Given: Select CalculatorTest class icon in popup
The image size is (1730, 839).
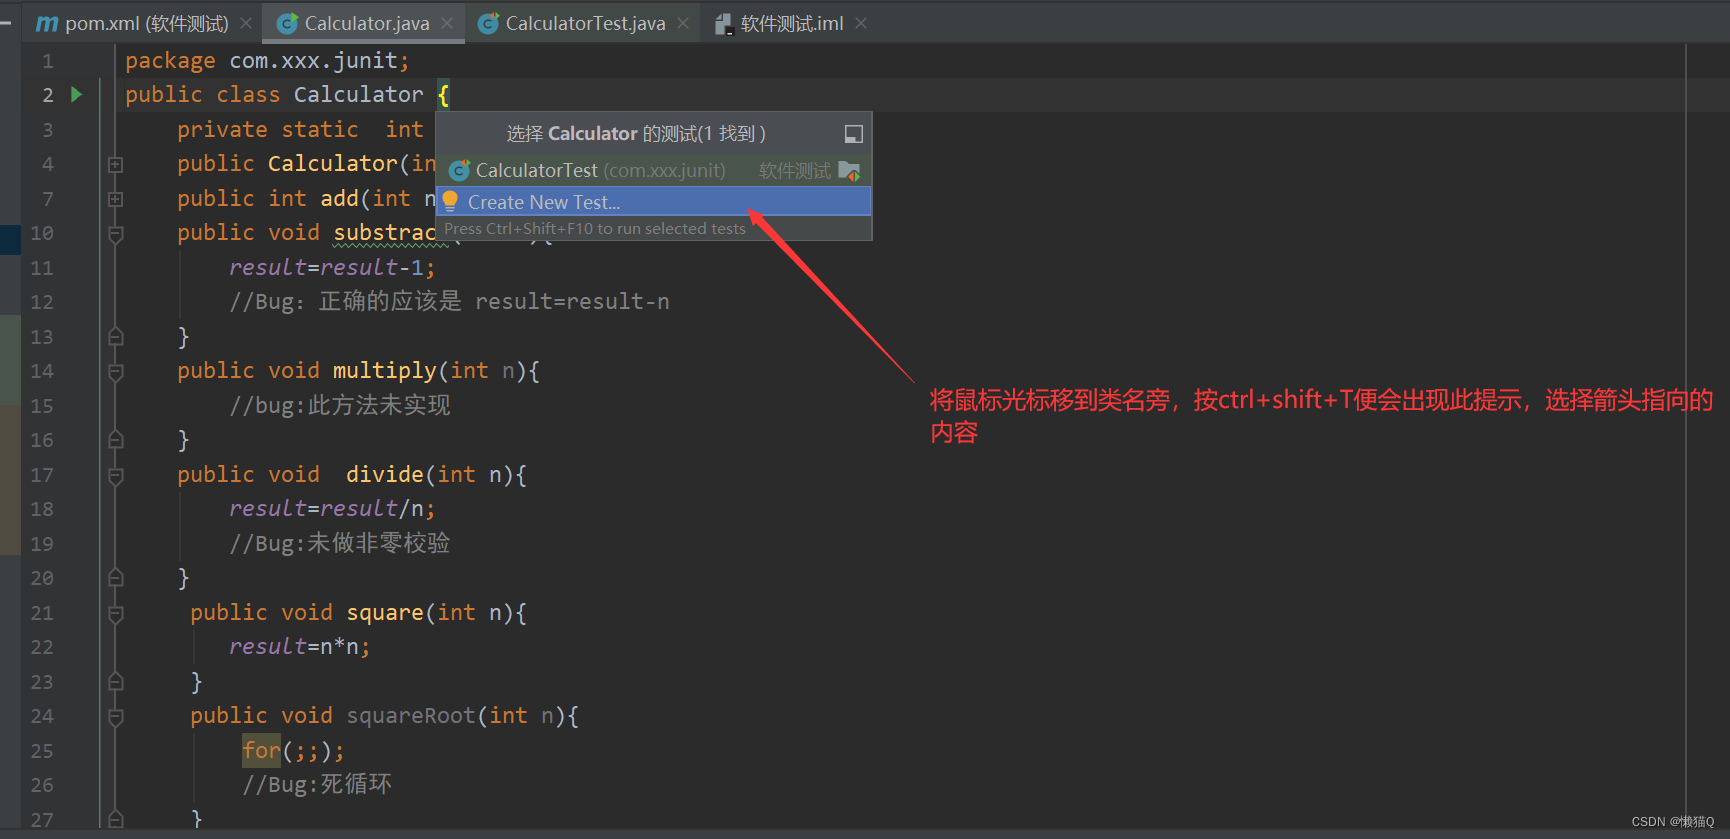Looking at the screenshot, I should pyautogui.click(x=459, y=170).
